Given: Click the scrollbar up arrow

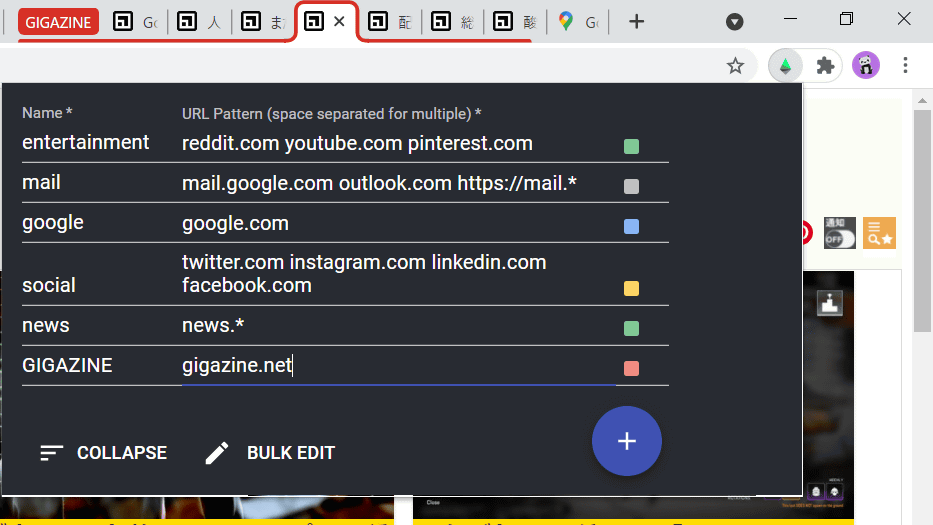Looking at the screenshot, I should click(922, 100).
